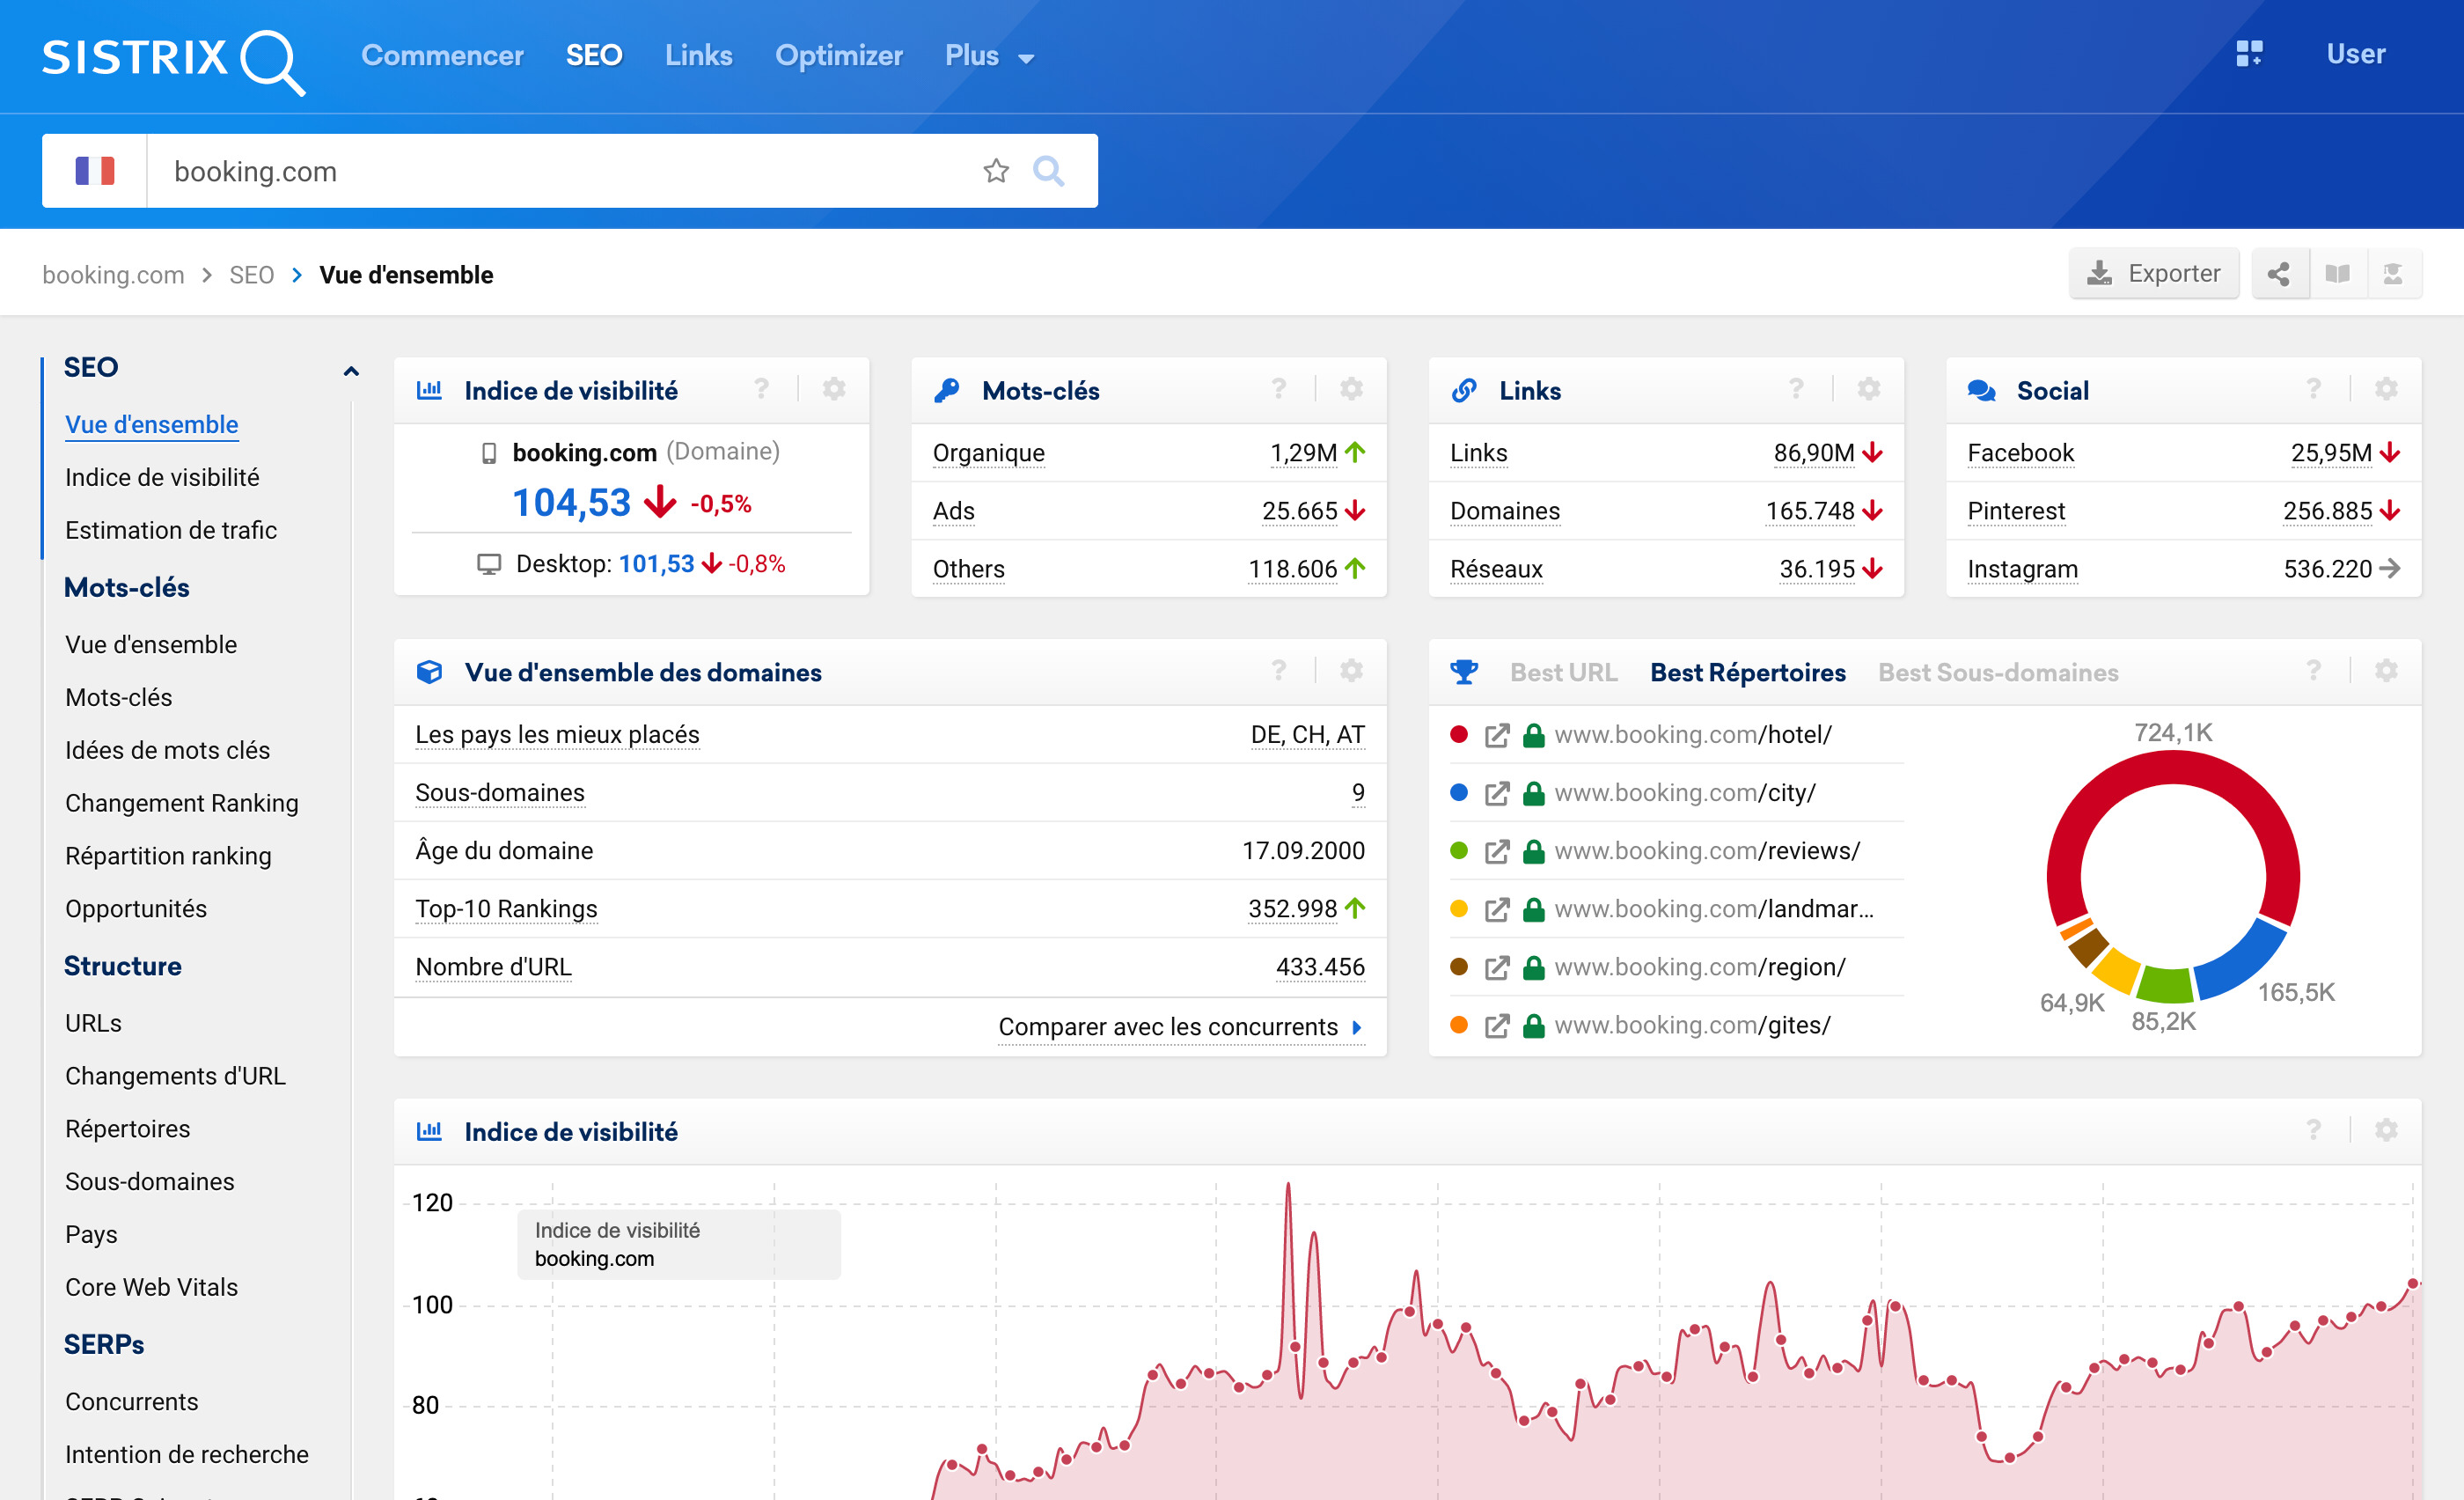Viewport: 2464px width, 1500px height.
Task: Open the SEO top navigation tab
Action: click(594, 55)
